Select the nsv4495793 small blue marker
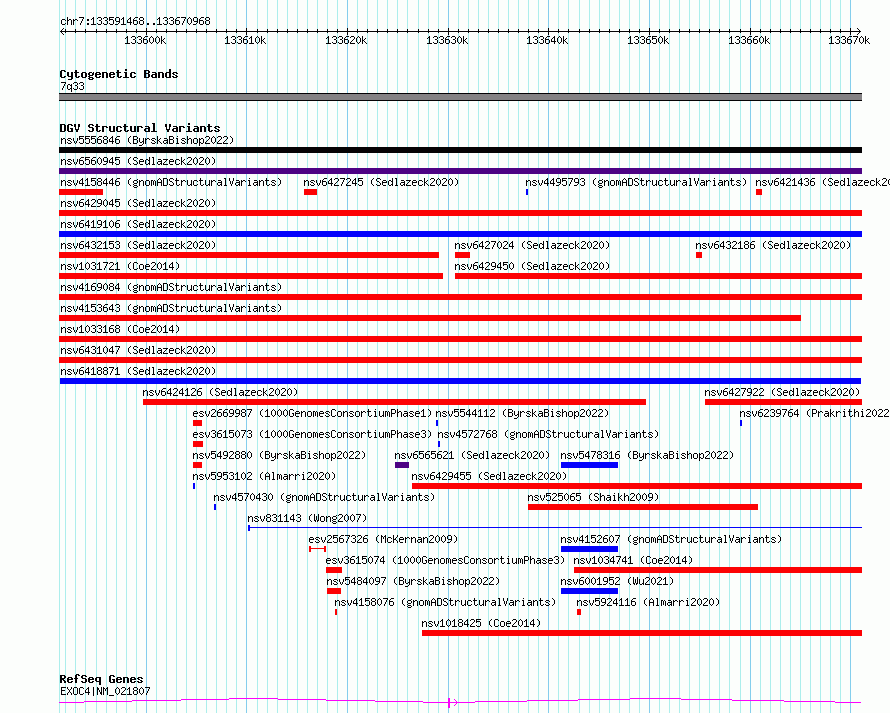The image size is (890, 713). [x=527, y=192]
